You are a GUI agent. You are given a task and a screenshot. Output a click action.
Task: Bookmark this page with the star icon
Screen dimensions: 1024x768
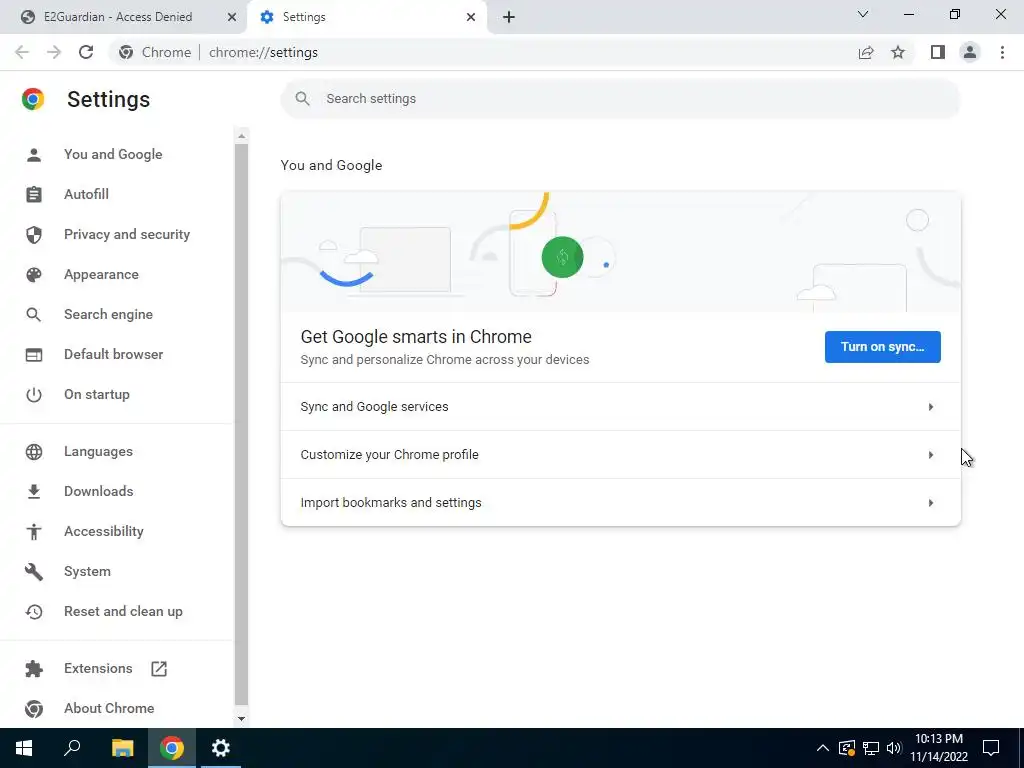pyautogui.click(x=898, y=52)
